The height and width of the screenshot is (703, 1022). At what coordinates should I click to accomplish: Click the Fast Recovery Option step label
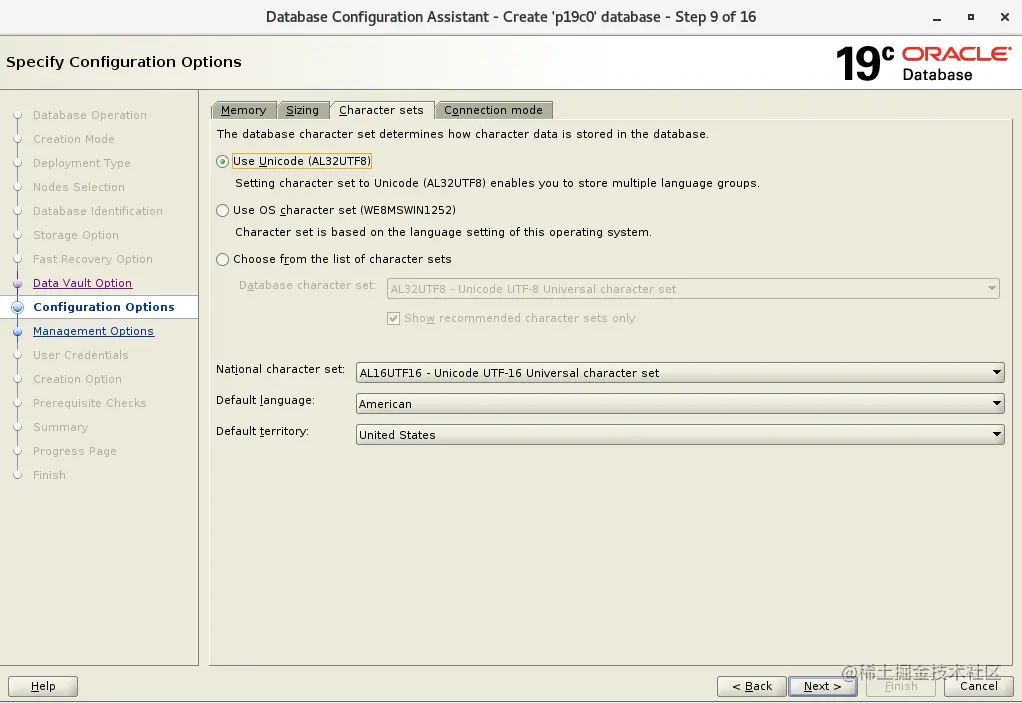click(93, 259)
